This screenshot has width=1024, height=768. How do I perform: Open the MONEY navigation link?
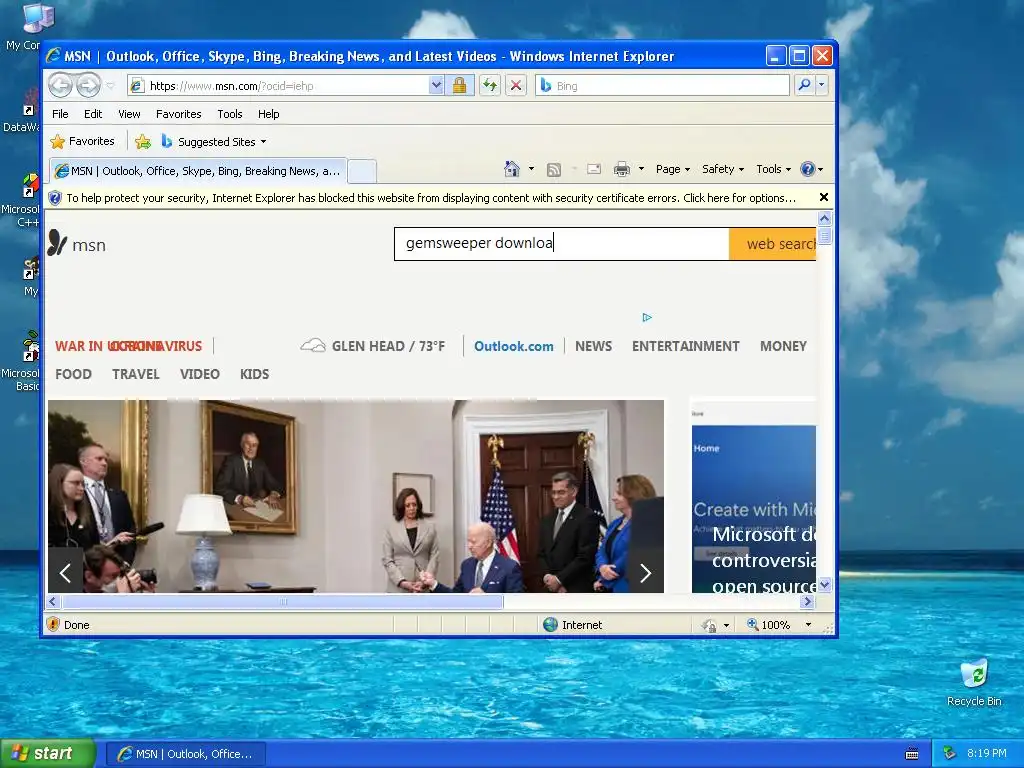(783, 346)
